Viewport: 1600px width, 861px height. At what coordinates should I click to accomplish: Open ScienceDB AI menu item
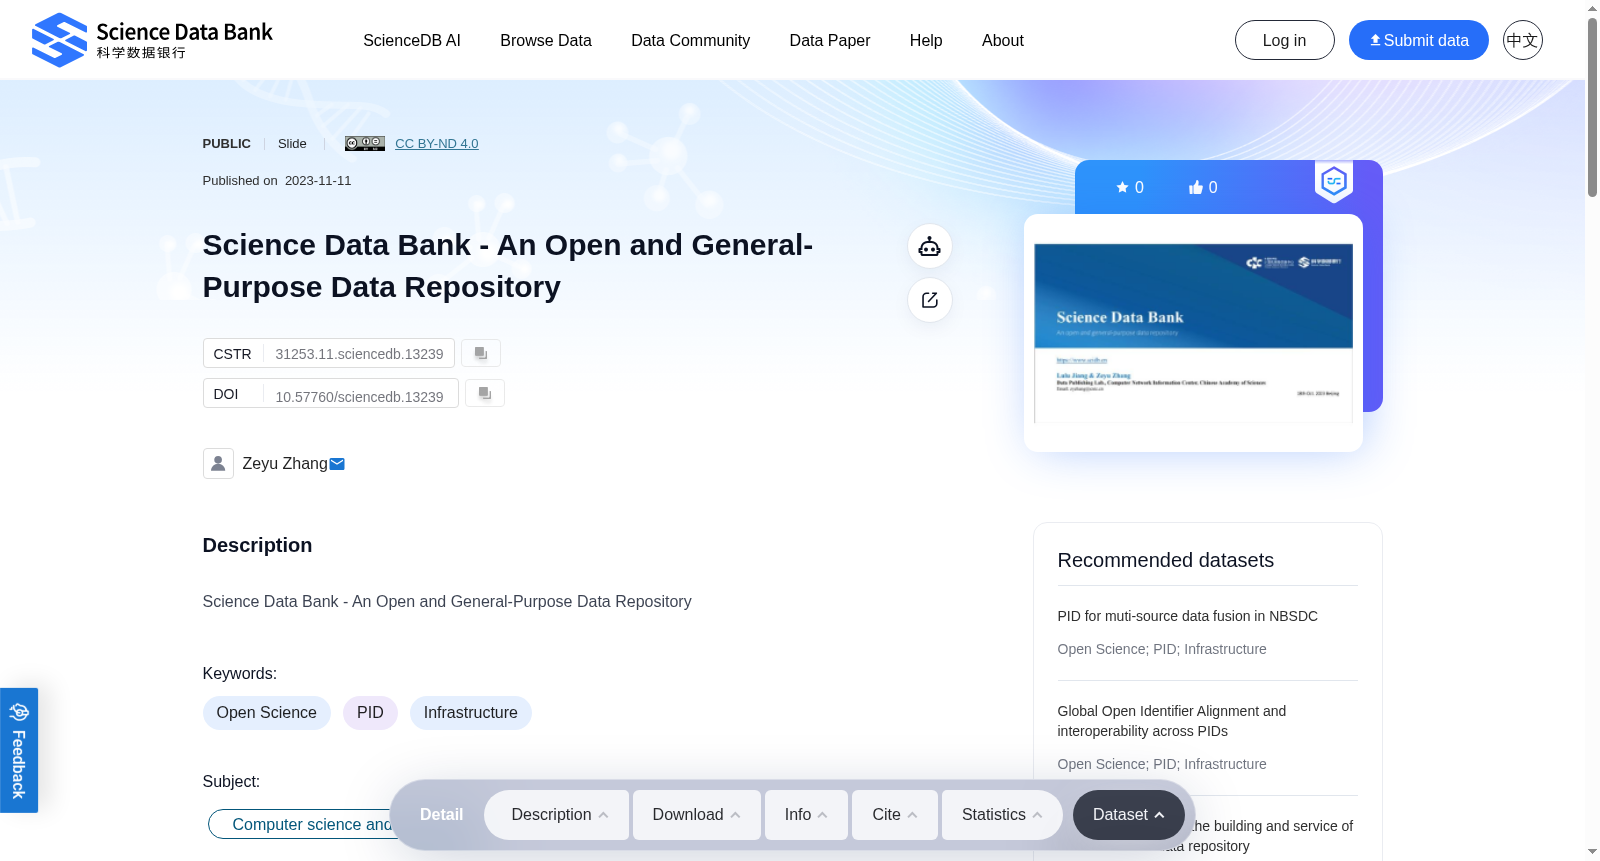coord(412,41)
